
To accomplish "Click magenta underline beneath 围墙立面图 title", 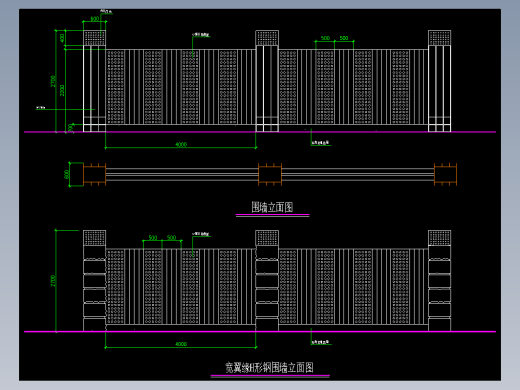I will [x=272, y=215].
